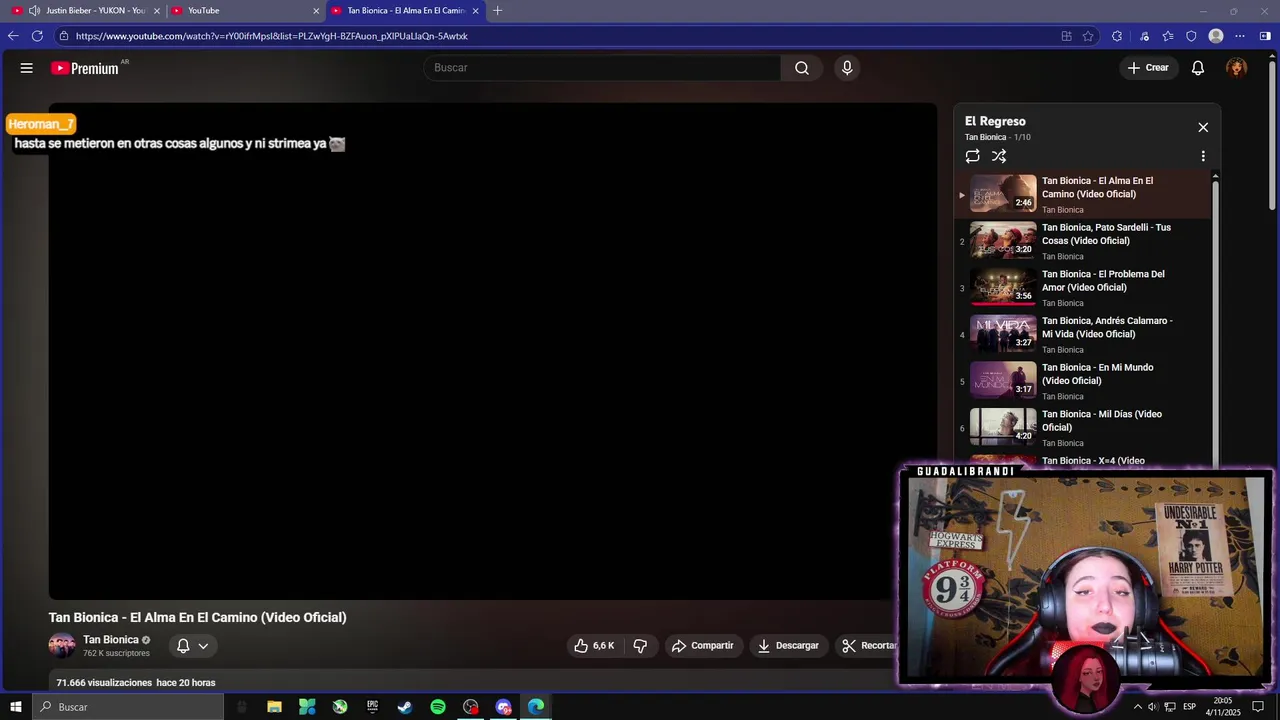Open File Explorer from the taskbar
1280x720 pixels.
click(x=274, y=707)
